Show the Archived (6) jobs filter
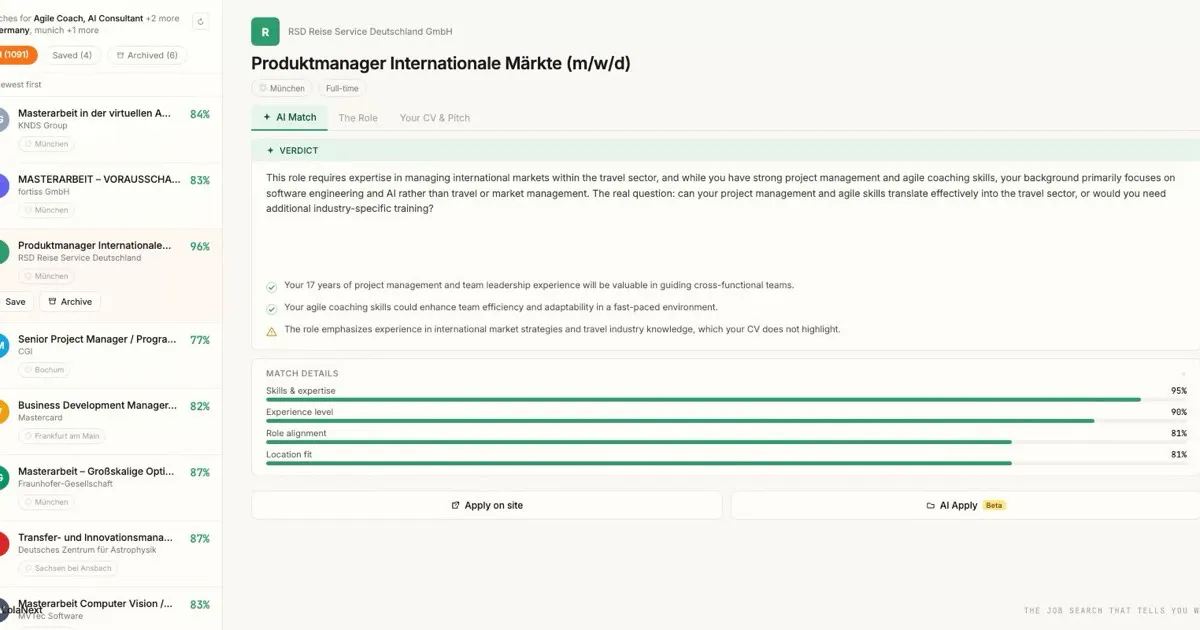1200x630 pixels. point(146,56)
